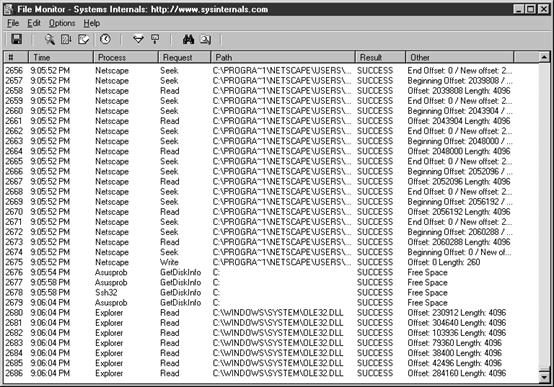The height and width of the screenshot is (387, 554).
Task: Clear the display with the eraser icon
Action: [84, 39]
